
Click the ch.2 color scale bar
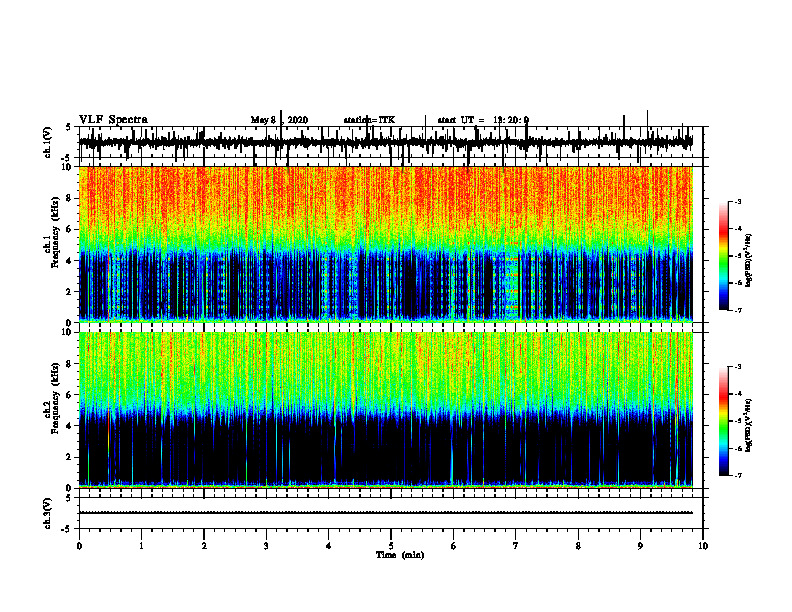(724, 421)
